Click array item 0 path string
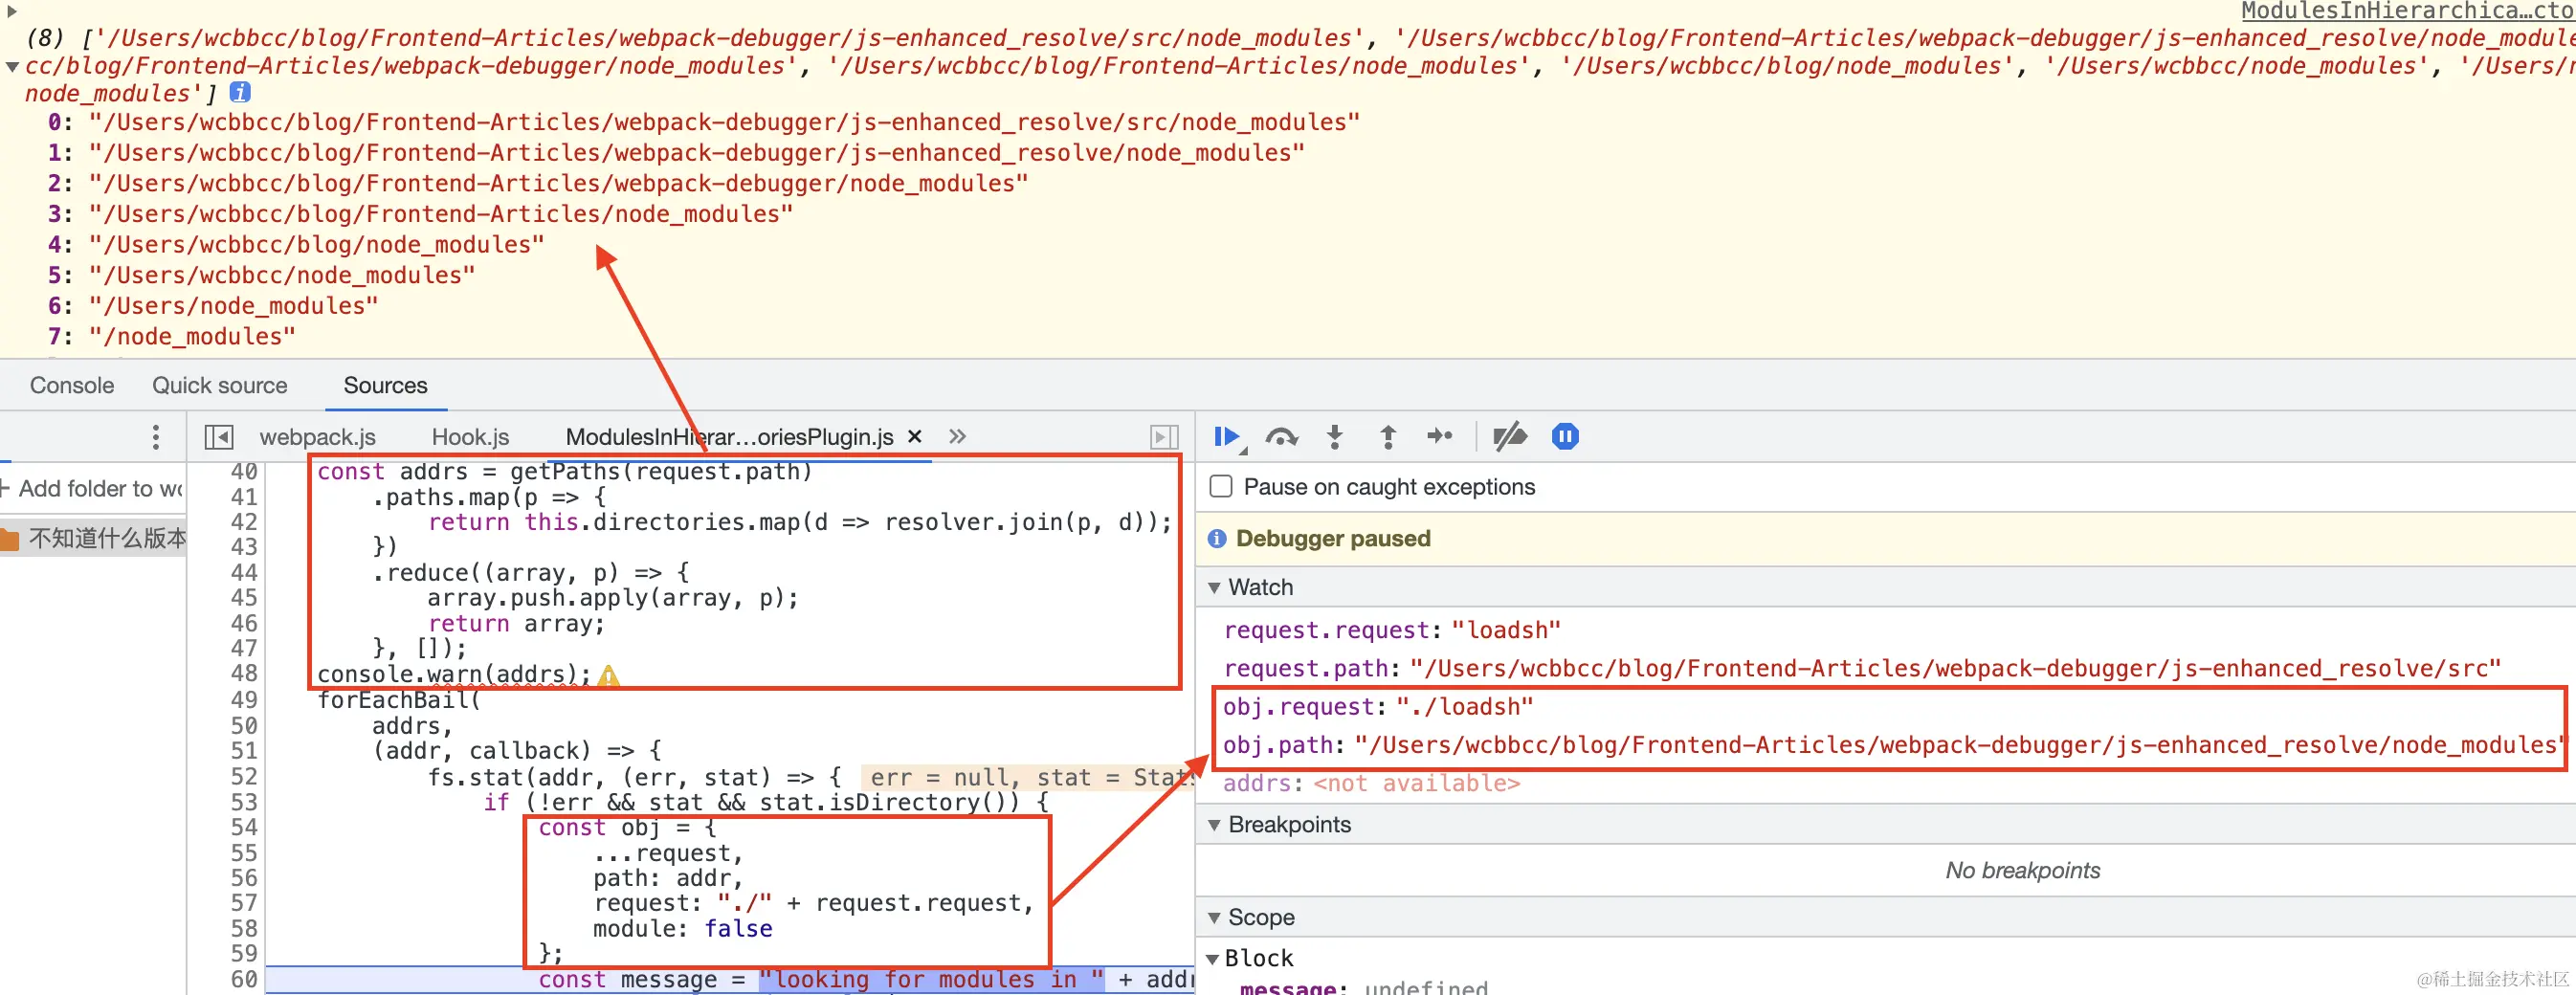Viewport: 2576px width, 995px height. click(724, 122)
